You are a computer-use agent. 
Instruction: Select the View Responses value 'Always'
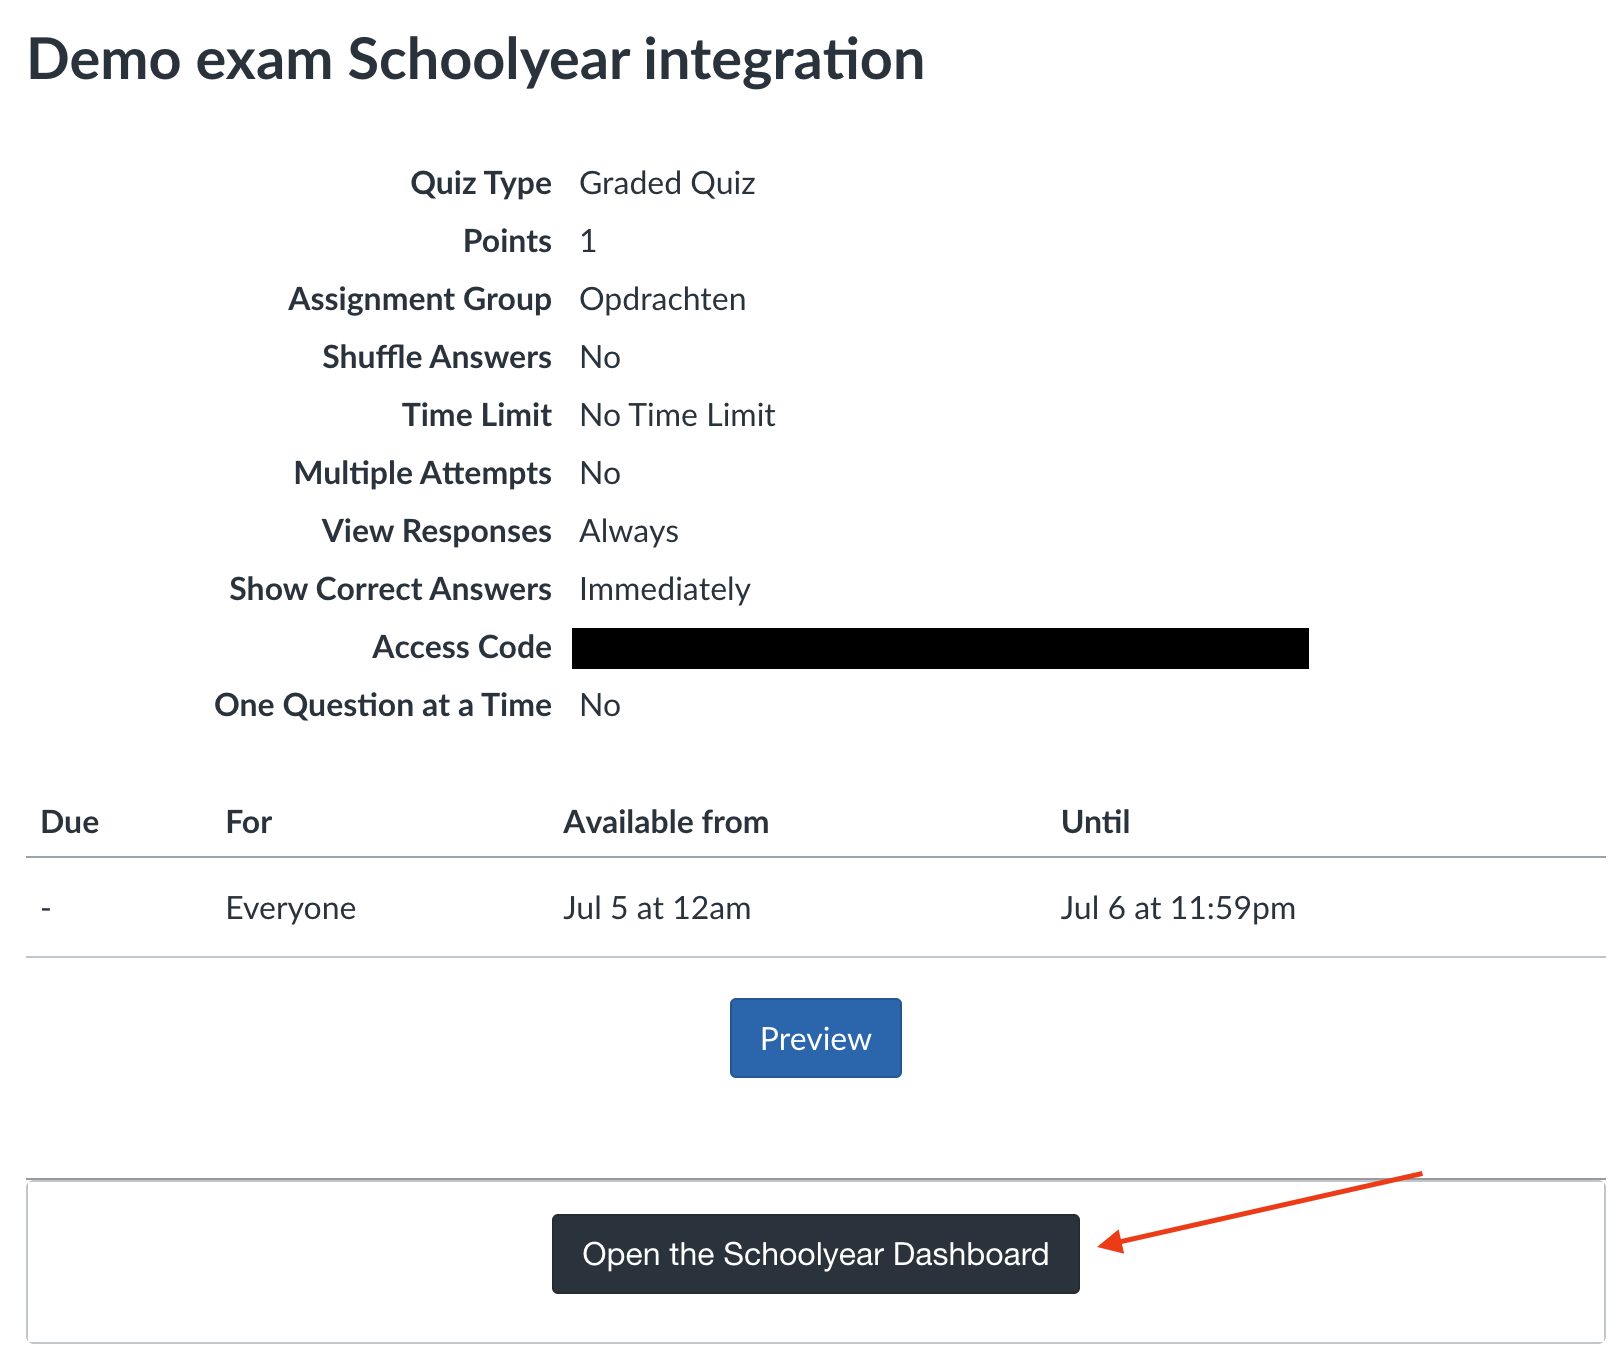click(629, 531)
